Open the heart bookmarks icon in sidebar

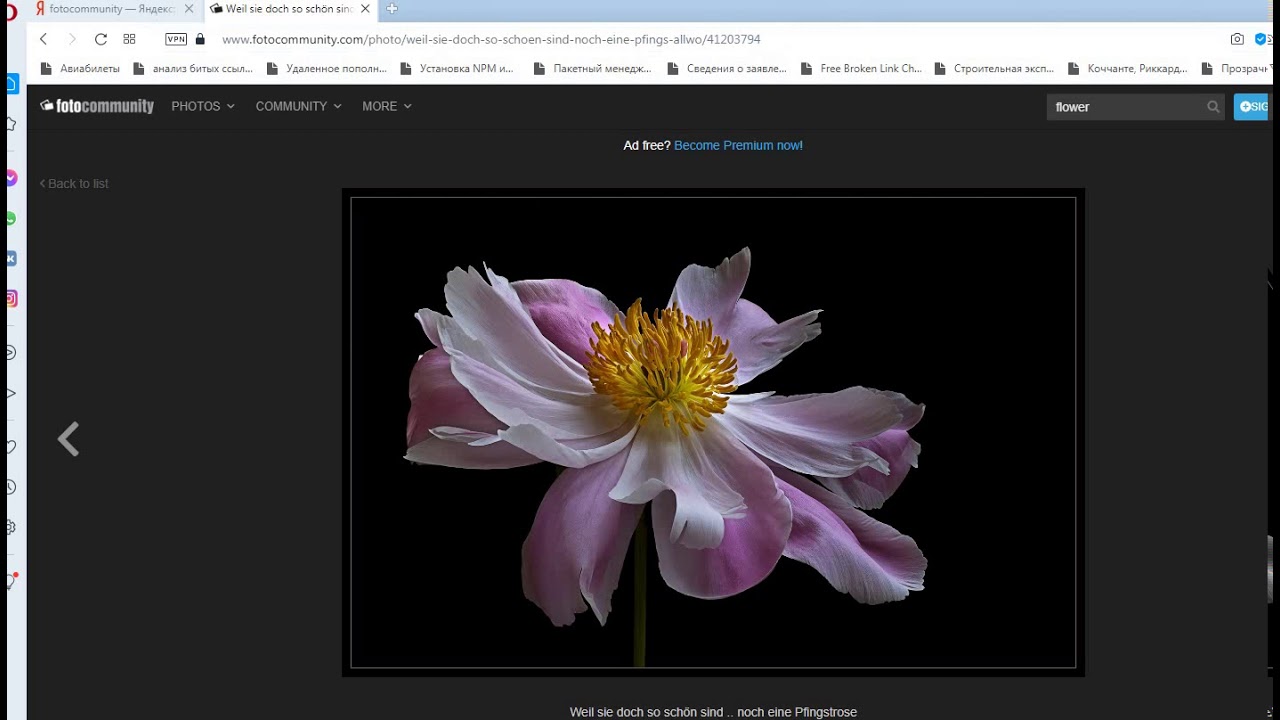tap(11, 446)
